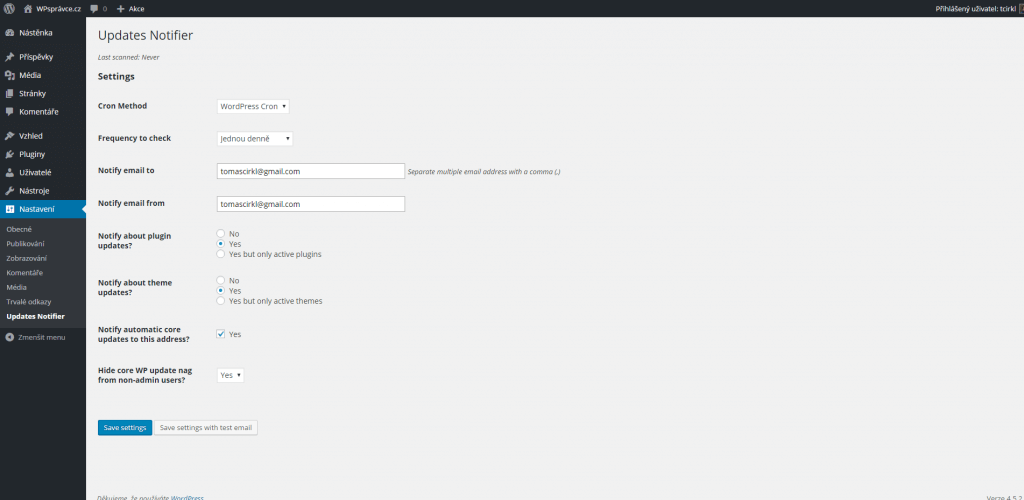
Task: Click the Notify email to field
Action: [x=311, y=171]
